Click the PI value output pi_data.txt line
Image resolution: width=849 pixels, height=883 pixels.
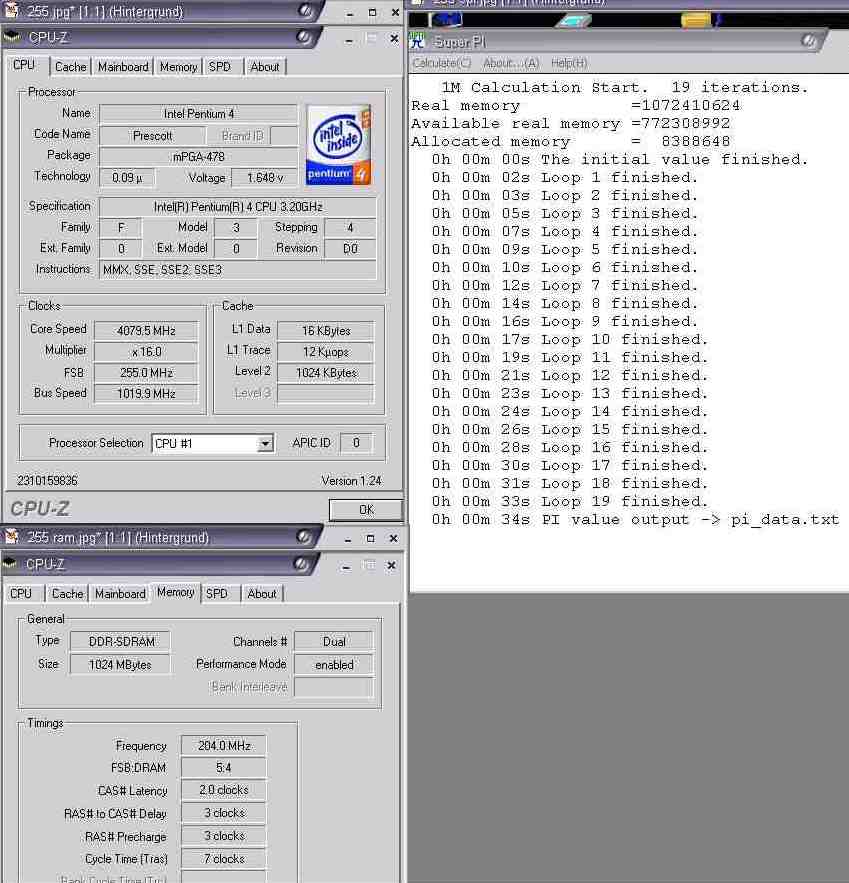coord(635,519)
